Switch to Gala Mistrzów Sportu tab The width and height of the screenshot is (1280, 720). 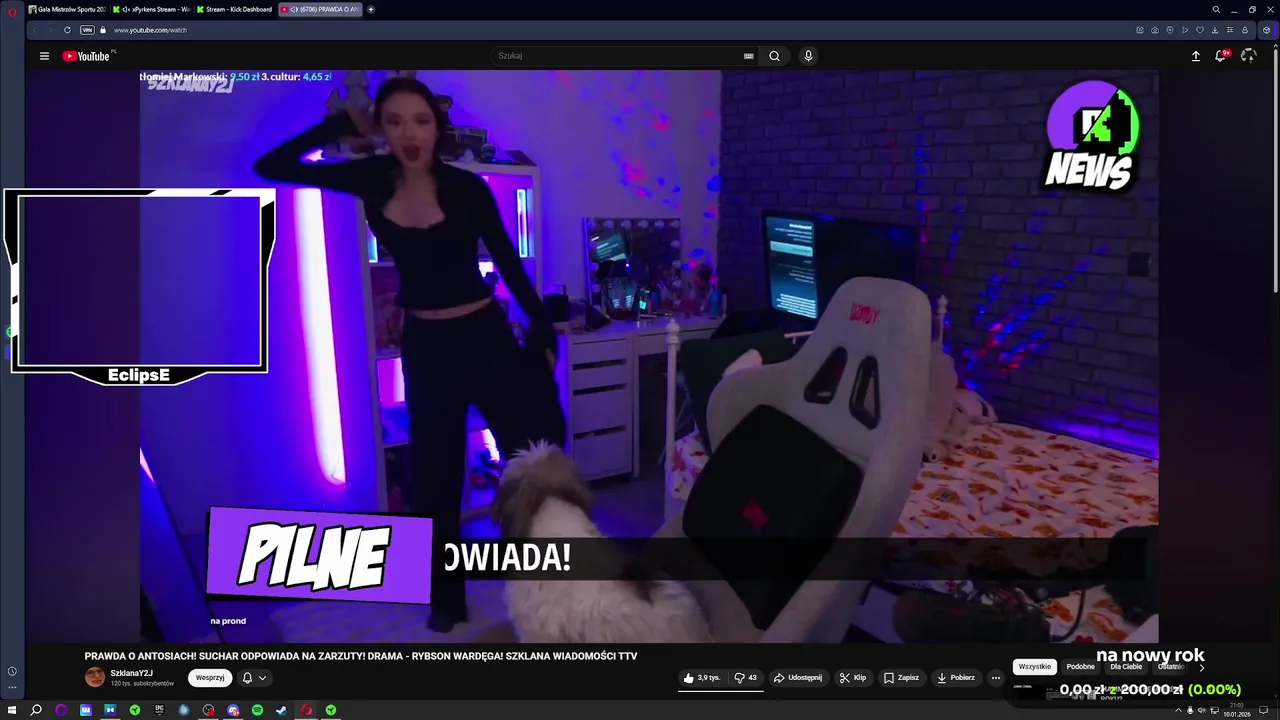67,9
